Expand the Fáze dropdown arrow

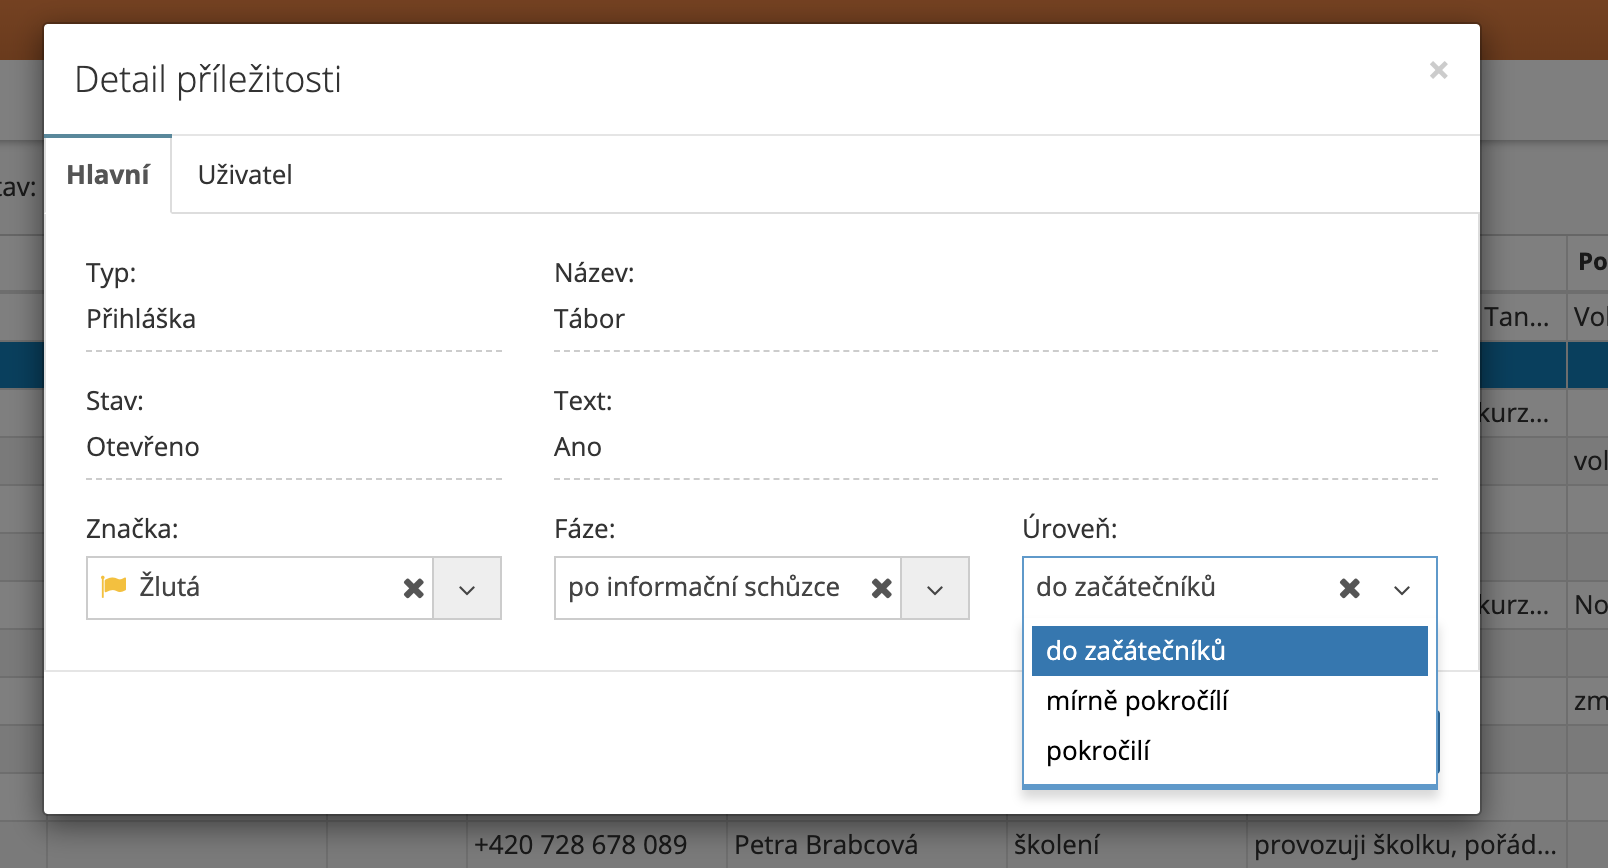click(934, 588)
